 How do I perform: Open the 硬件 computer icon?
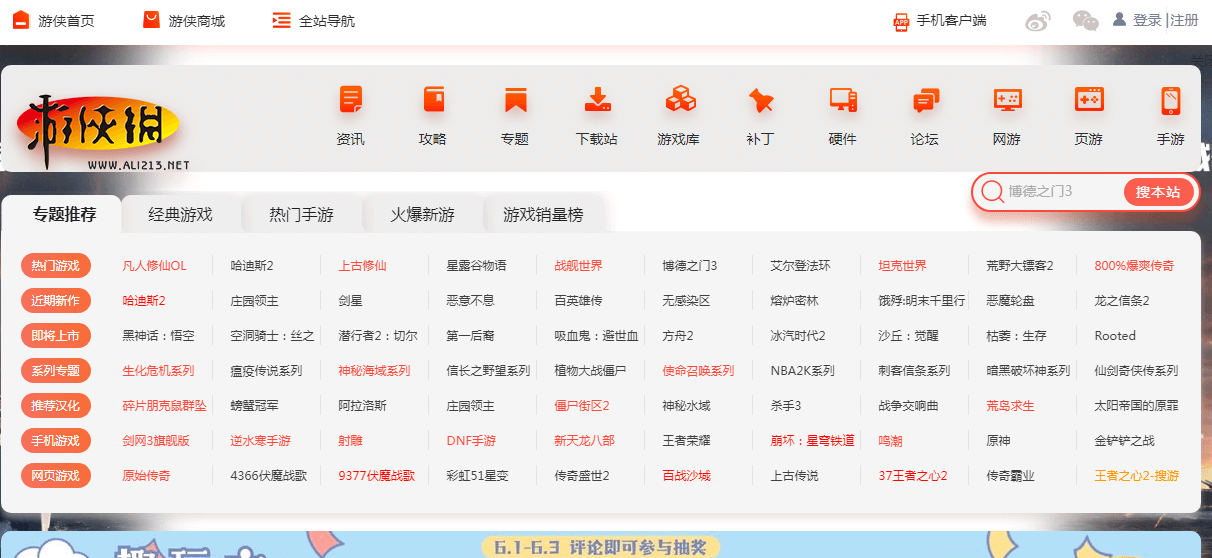843,100
